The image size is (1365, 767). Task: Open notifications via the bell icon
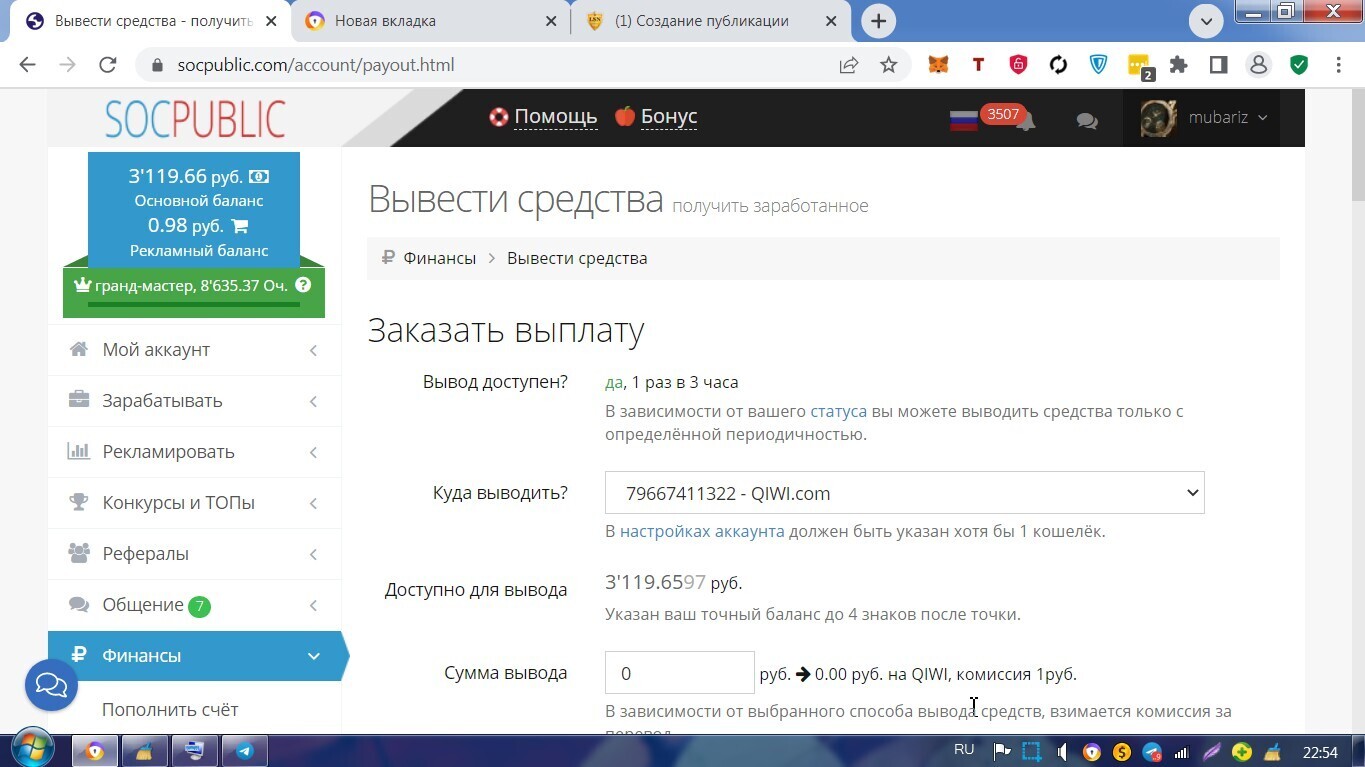click(1025, 118)
